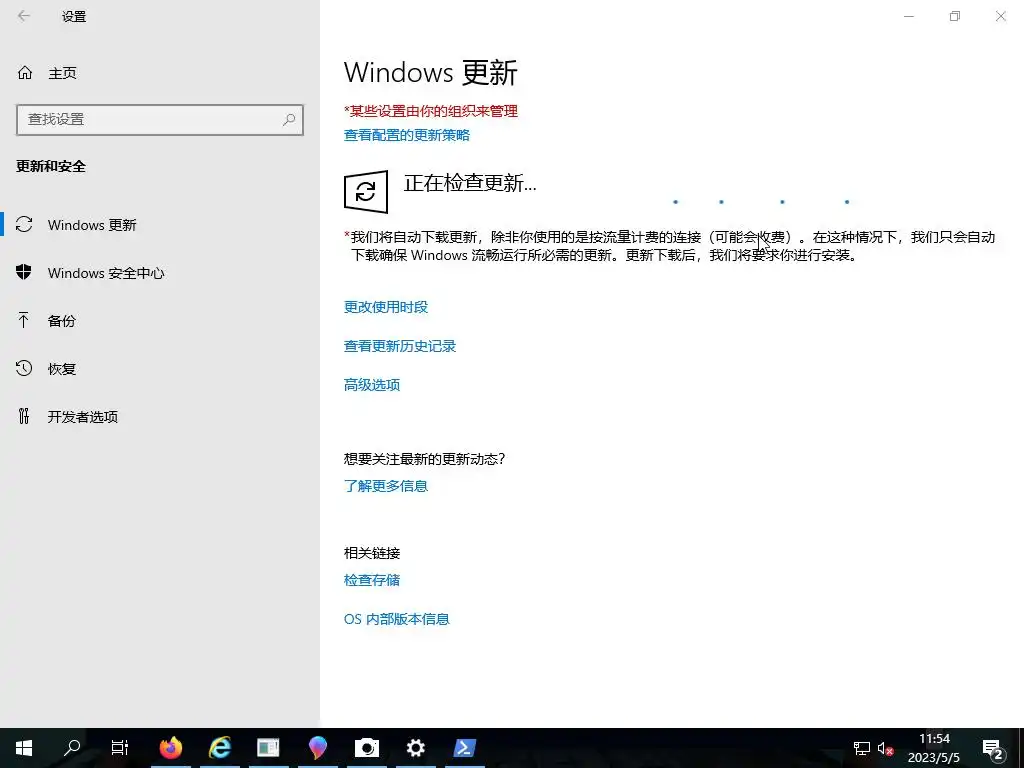This screenshot has height=768, width=1024.
Task: Open PowerShell from the taskbar
Action: (x=464, y=748)
